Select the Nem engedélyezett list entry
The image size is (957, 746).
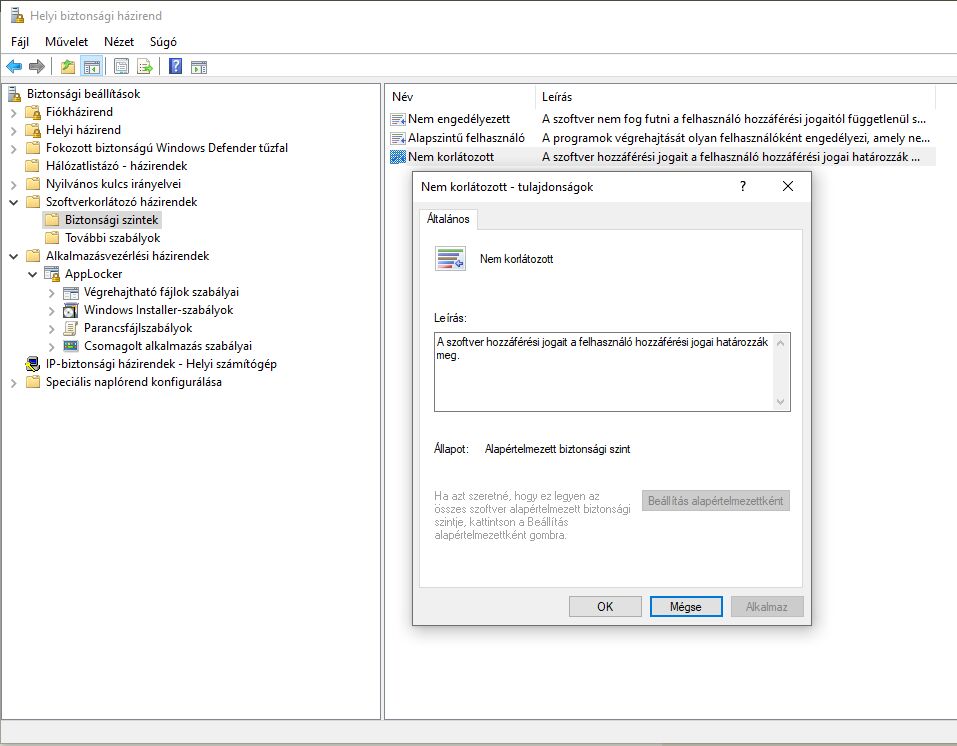[459, 119]
